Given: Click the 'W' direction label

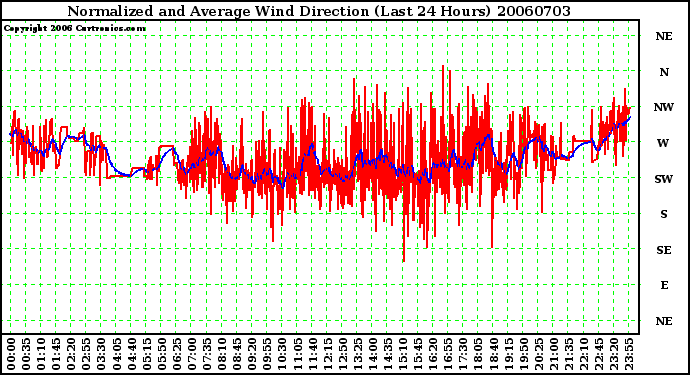Looking at the screenshot, I should click(x=663, y=143).
